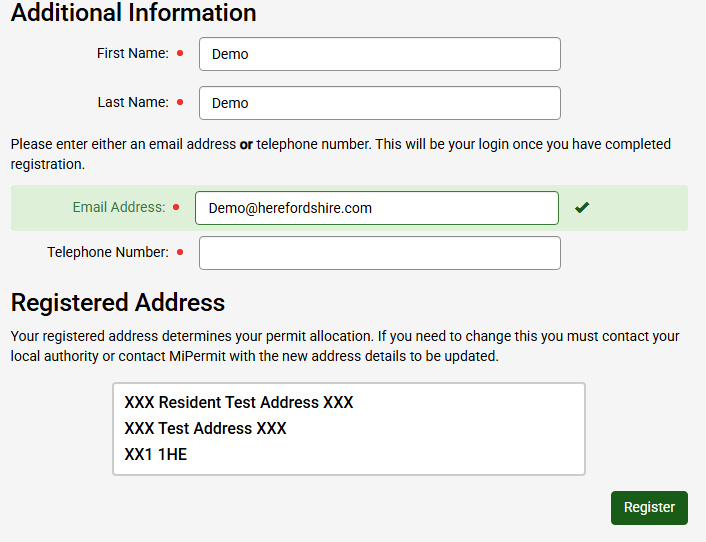
Task: Click the required indicator next to Email Address
Action: (176, 208)
